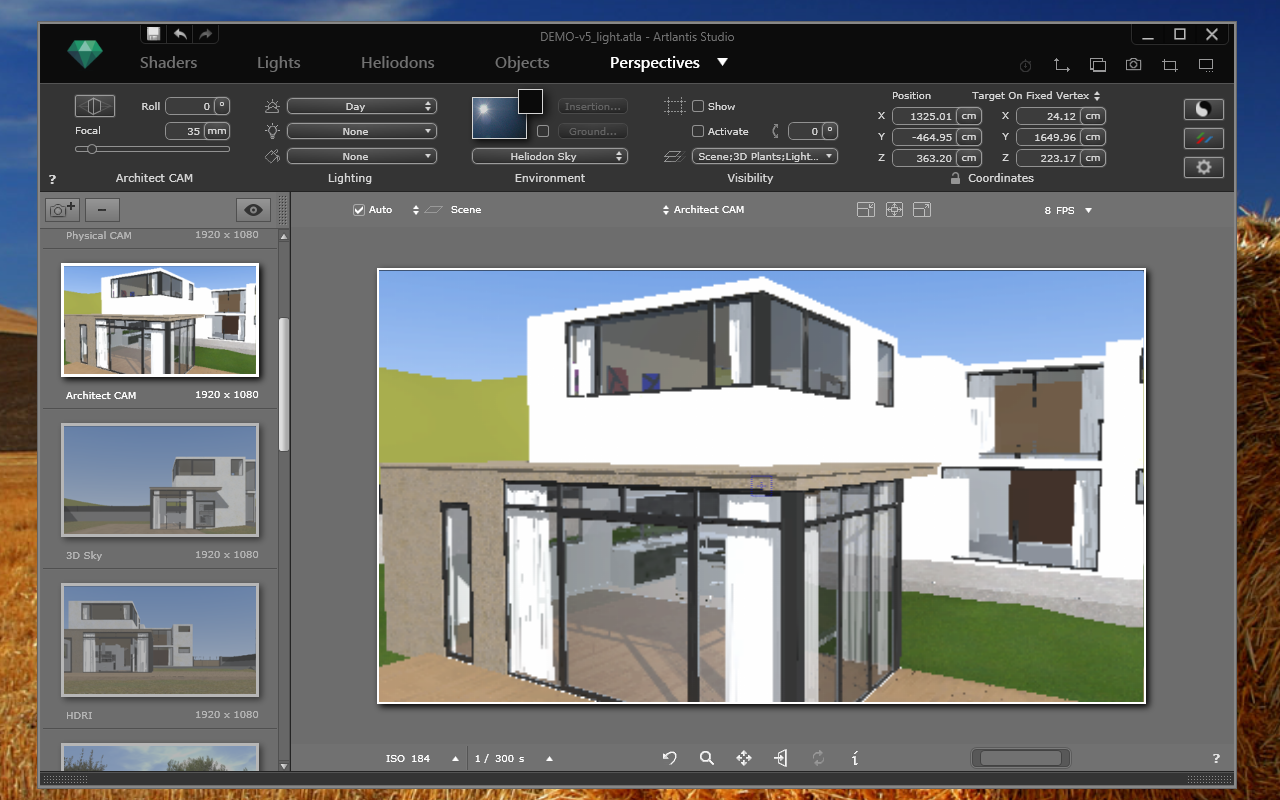This screenshot has height=800, width=1280.
Task: Open the 8 FPS dropdown
Action: (x=1068, y=211)
